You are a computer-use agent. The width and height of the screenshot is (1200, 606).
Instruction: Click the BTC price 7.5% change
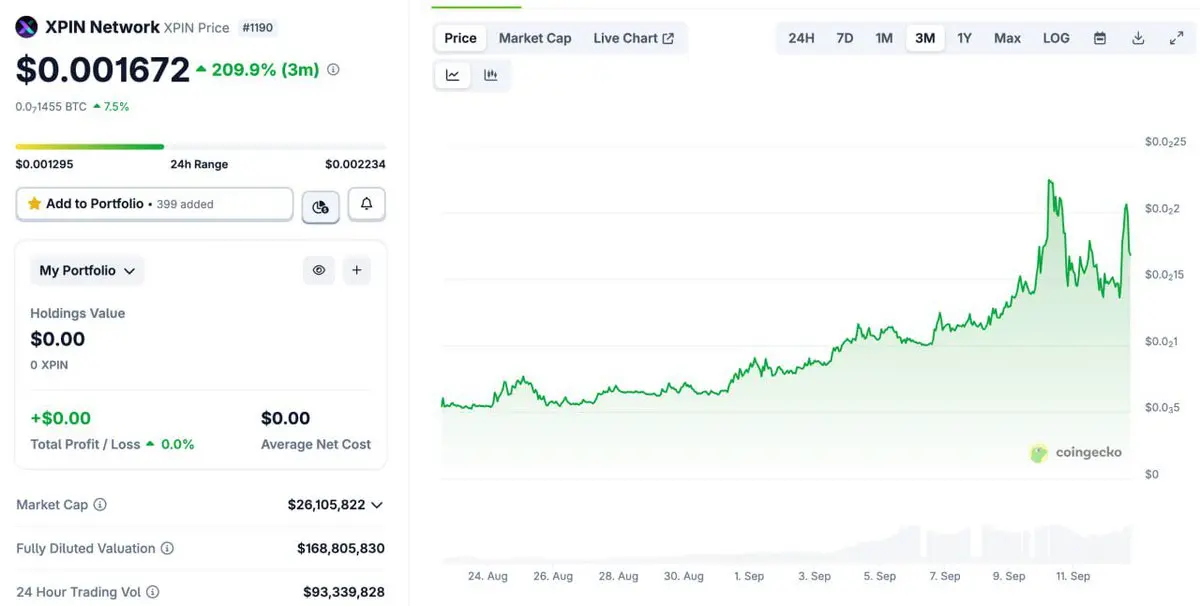pyautogui.click(x=111, y=106)
